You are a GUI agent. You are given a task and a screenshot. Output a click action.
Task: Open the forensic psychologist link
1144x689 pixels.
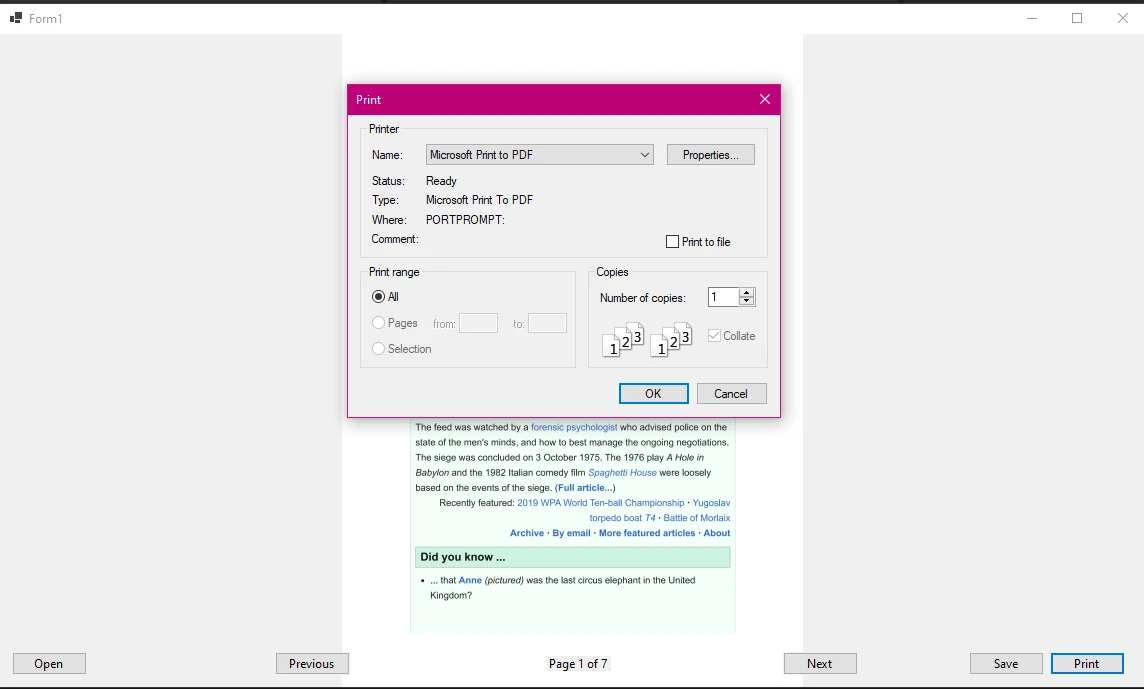tap(574, 427)
